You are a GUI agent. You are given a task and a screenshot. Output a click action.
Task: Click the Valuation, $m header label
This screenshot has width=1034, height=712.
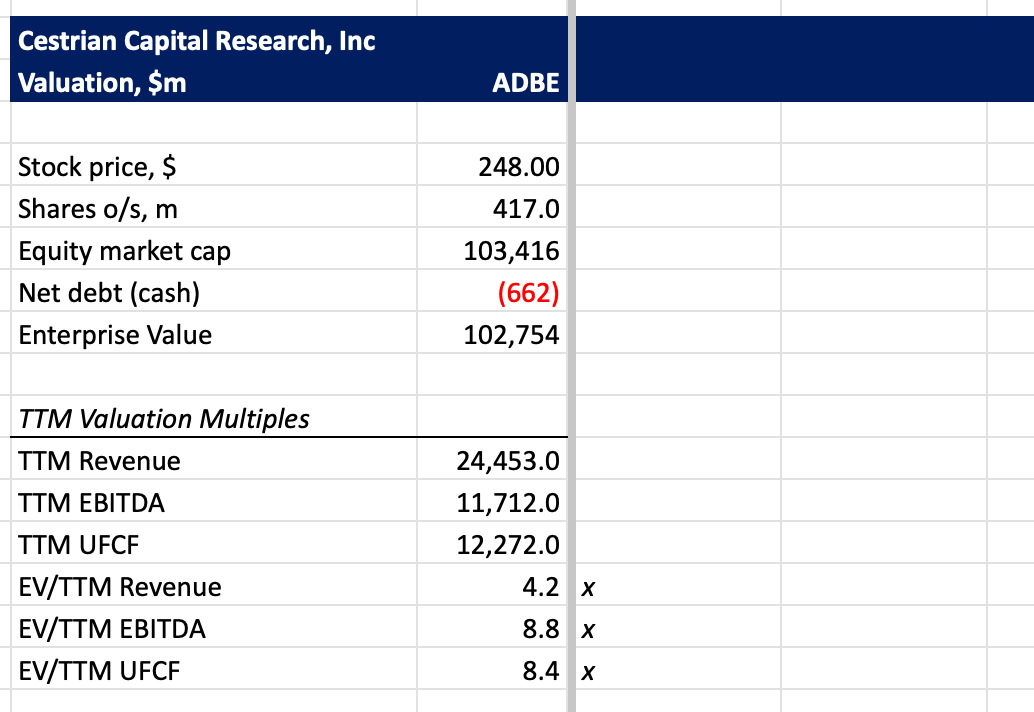pyautogui.click(x=102, y=83)
